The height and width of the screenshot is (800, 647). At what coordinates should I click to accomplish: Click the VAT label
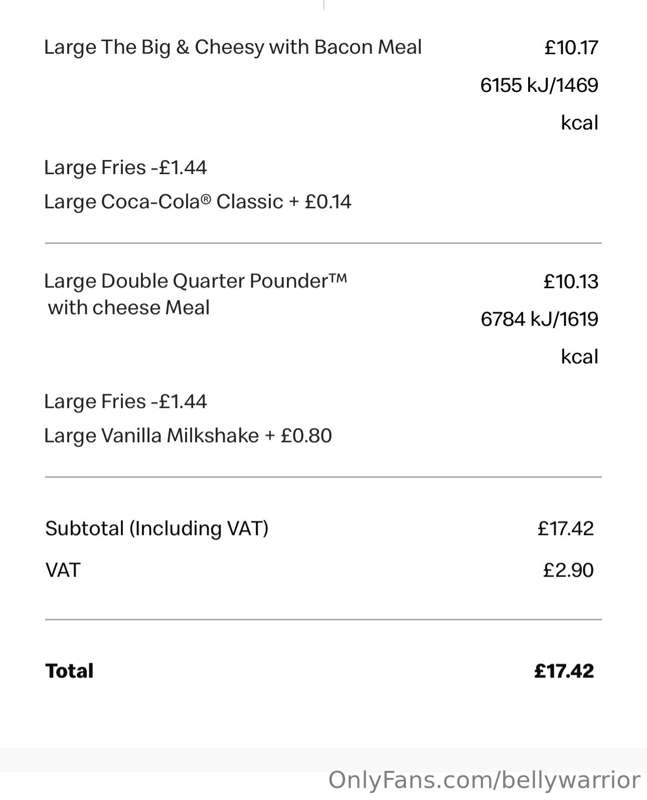(x=63, y=570)
